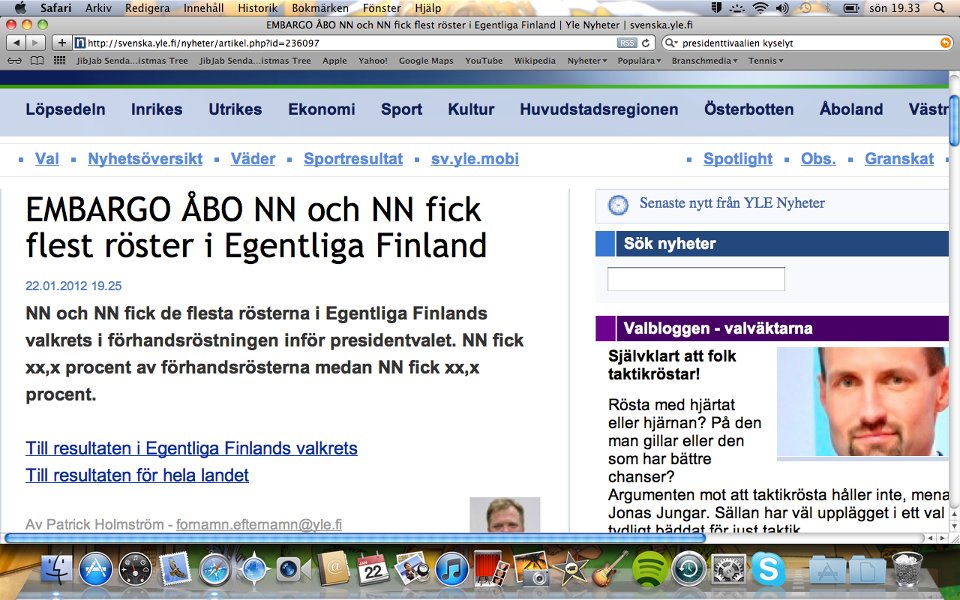Open the Väder link
The height and width of the screenshot is (600, 960).
[253, 159]
